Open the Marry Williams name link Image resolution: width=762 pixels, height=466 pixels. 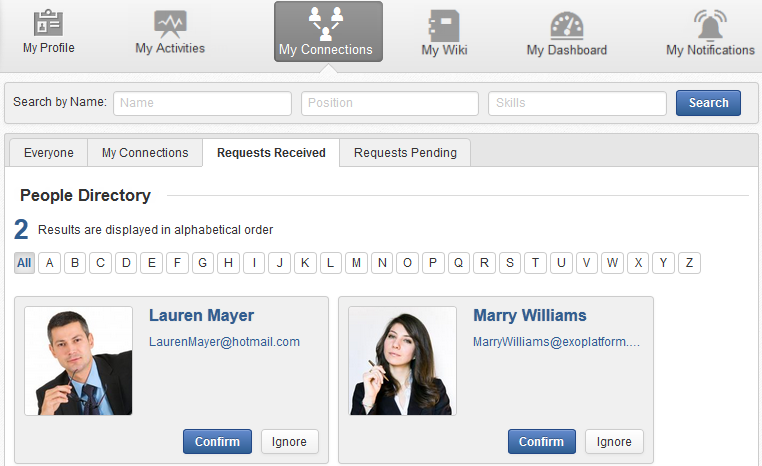529,316
